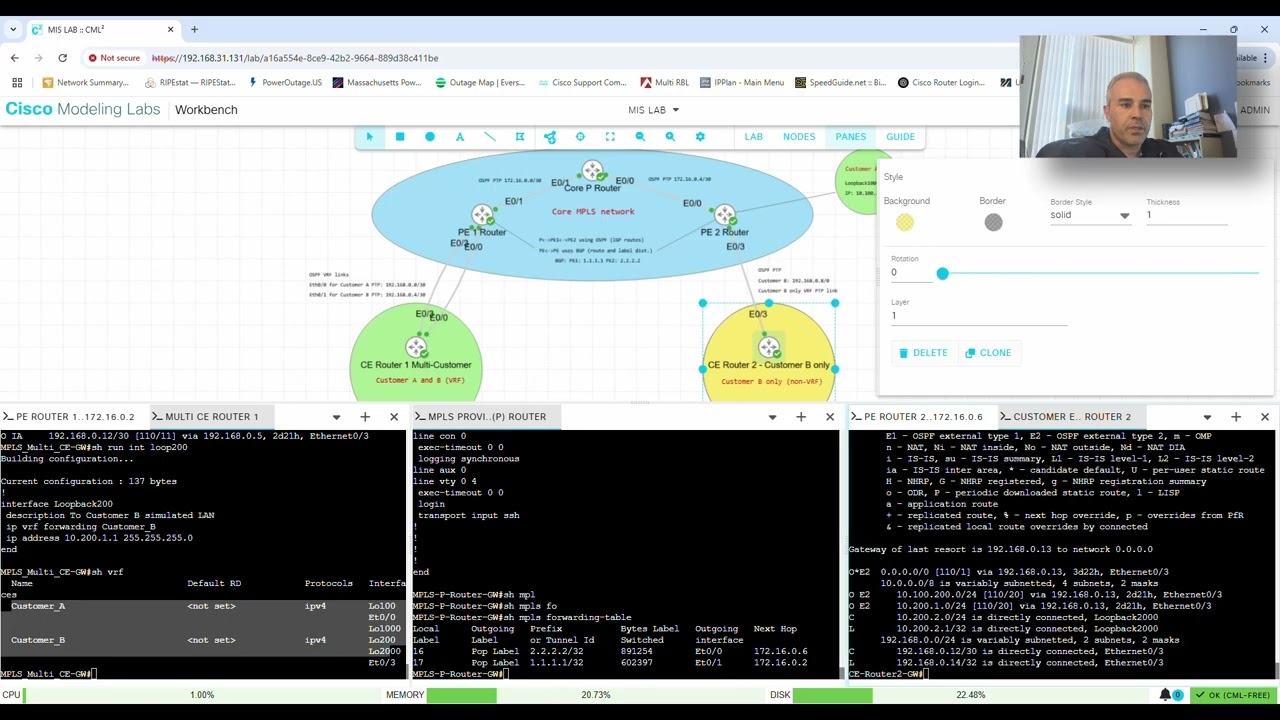This screenshot has height=720, width=1280.
Task: Open the IPPlan - Main Menu bookmark
Action: (741, 83)
